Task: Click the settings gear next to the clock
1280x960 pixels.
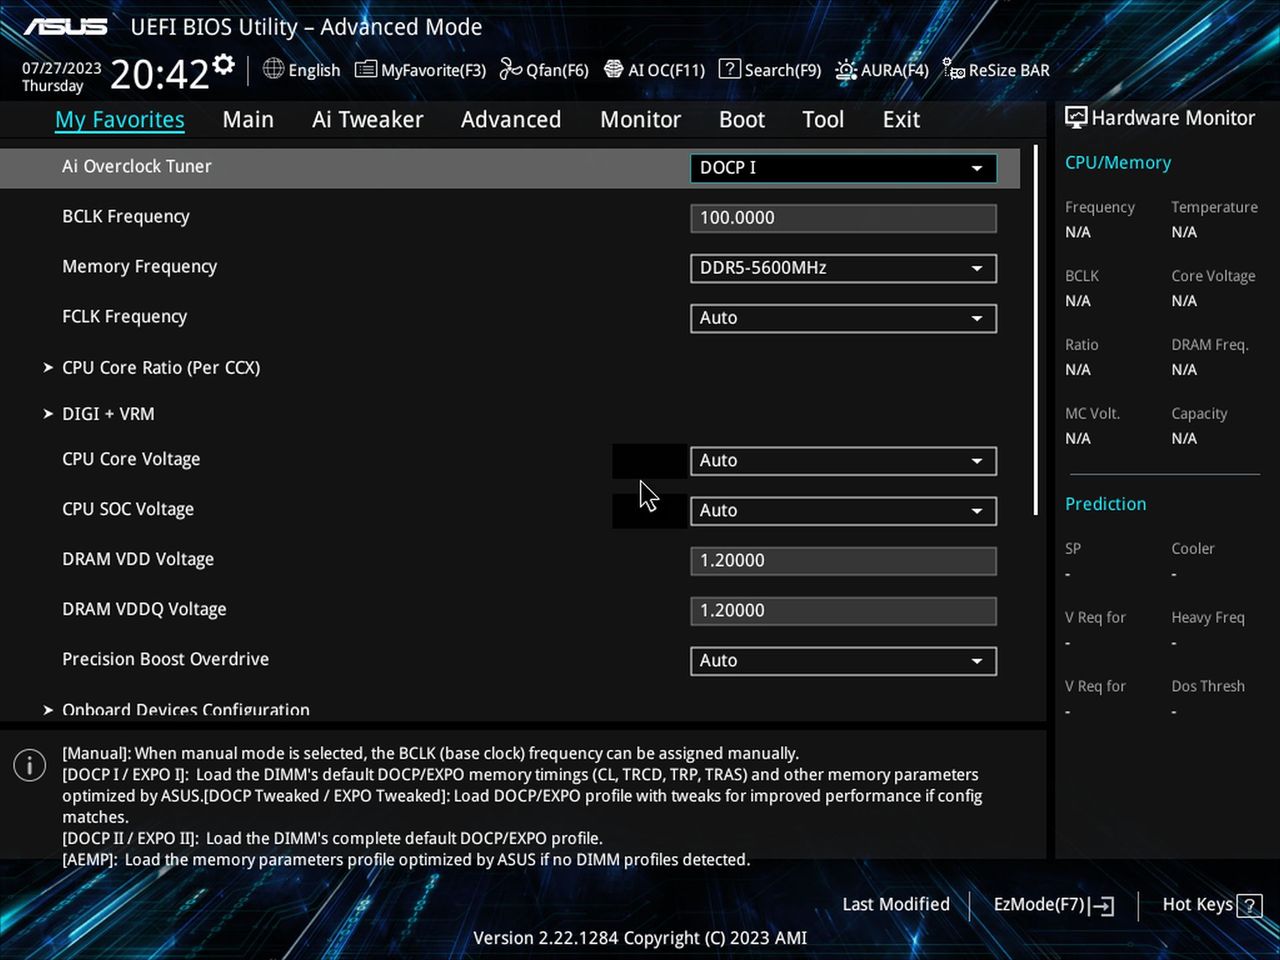Action: [224, 65]
